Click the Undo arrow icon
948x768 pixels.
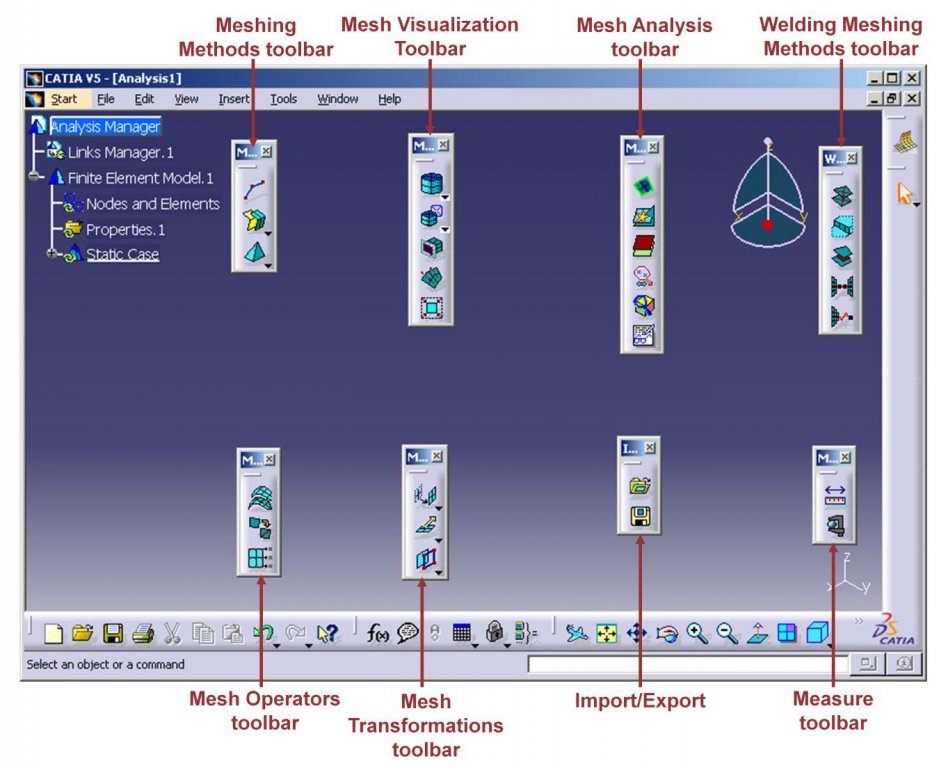tap(262, 633)
